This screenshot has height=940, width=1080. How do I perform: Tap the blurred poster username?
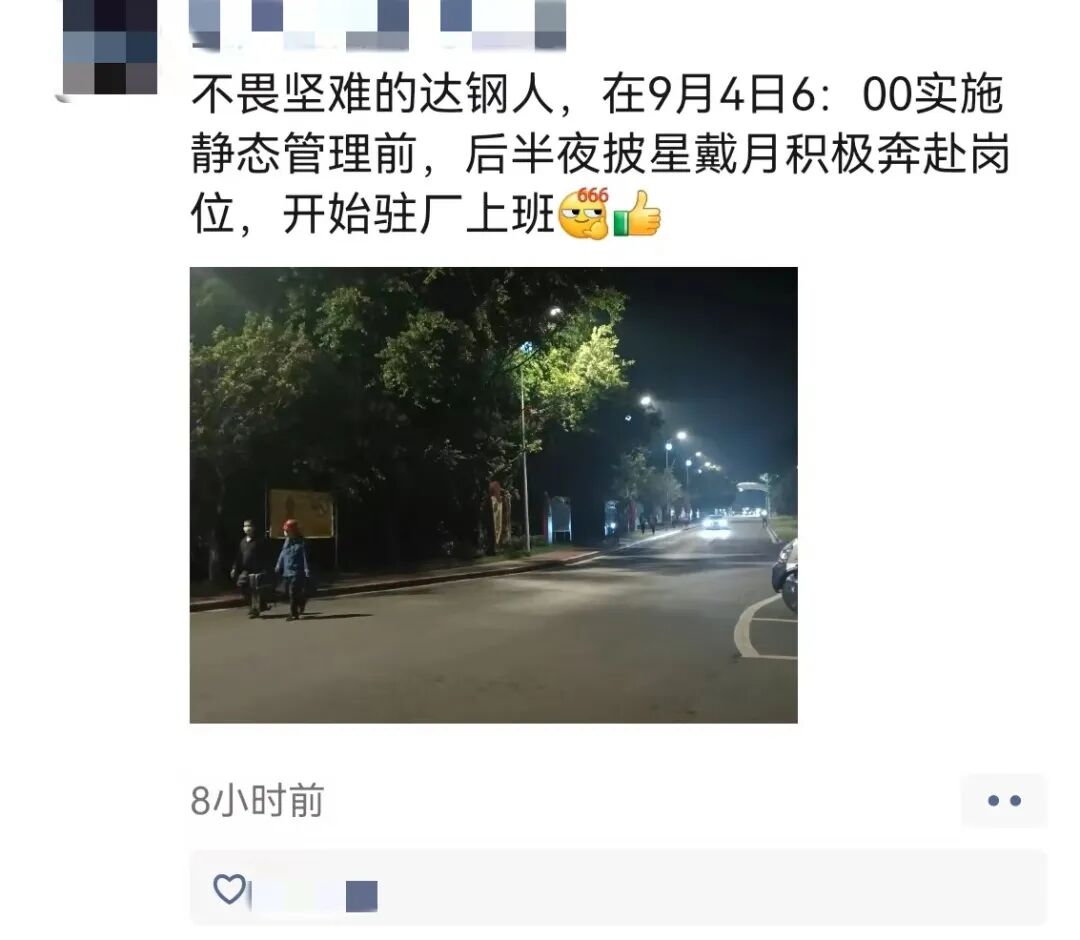[377, 24]
